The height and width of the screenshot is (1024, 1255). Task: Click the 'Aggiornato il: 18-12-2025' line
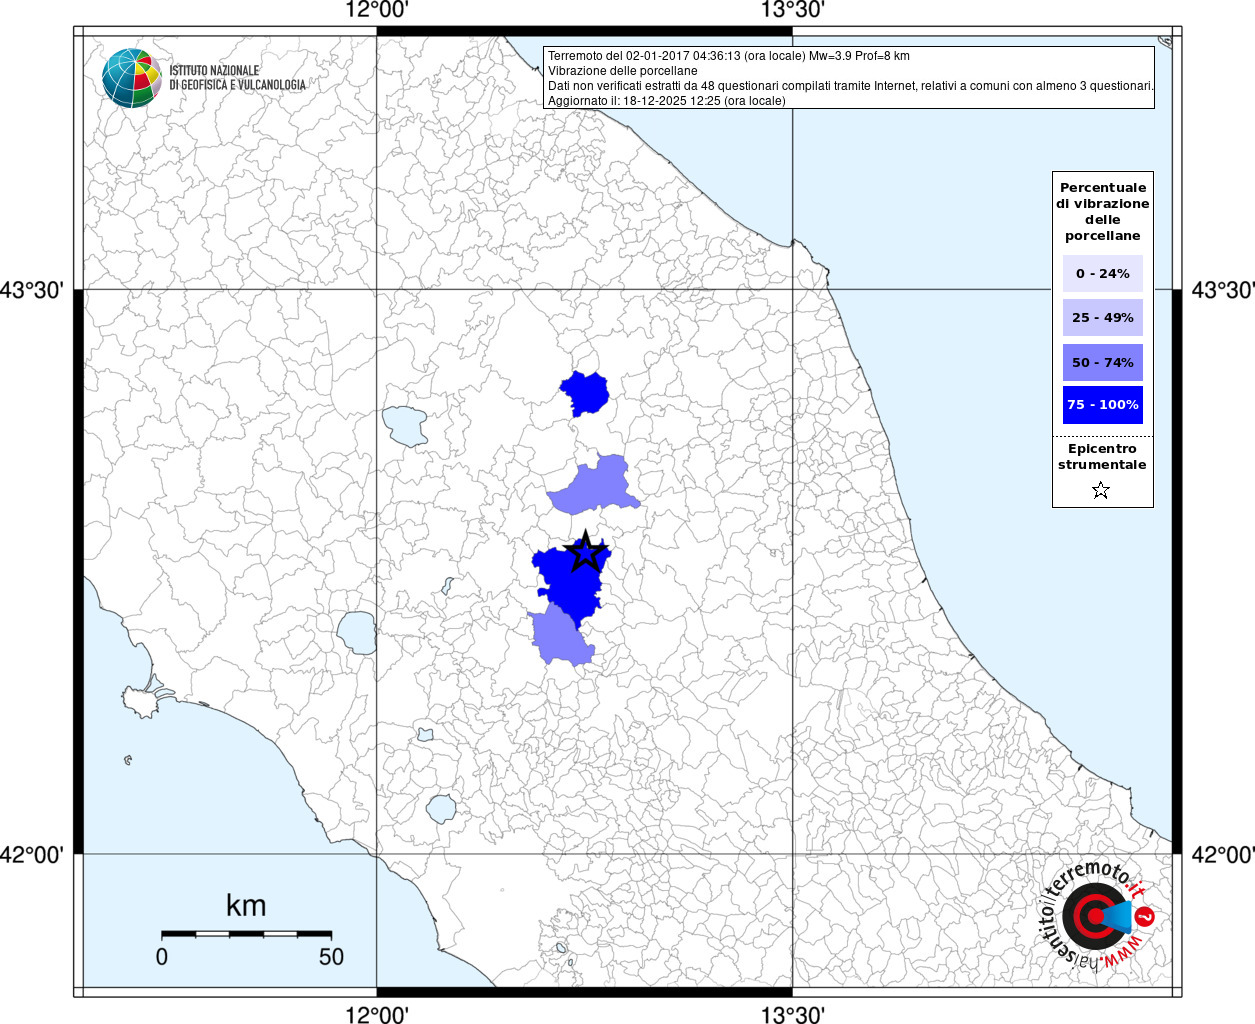click(x=667, y=101)
